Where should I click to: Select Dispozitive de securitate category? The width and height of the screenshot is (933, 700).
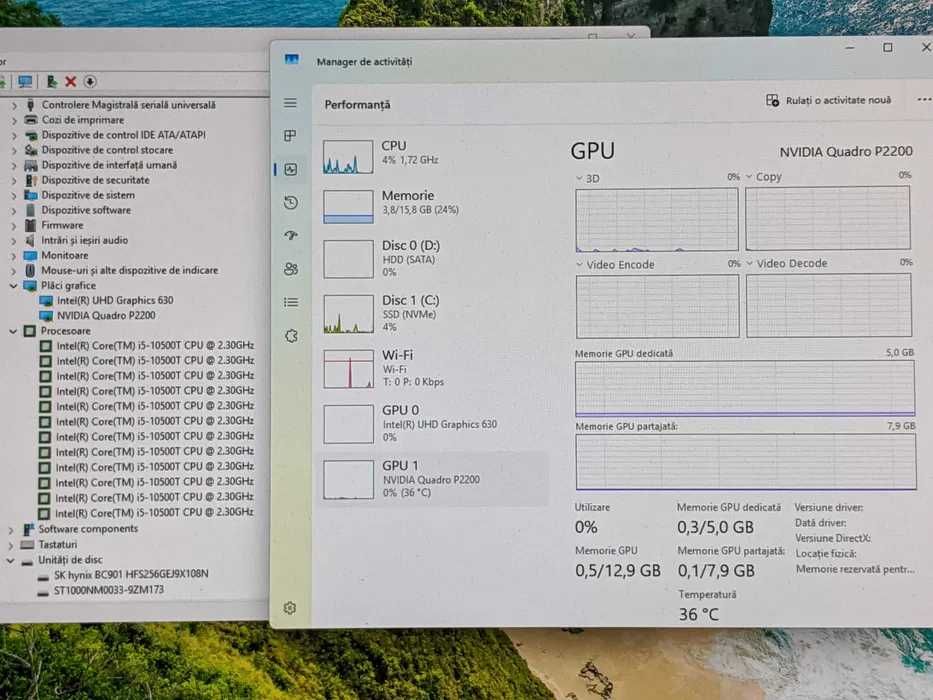(95, 180)
